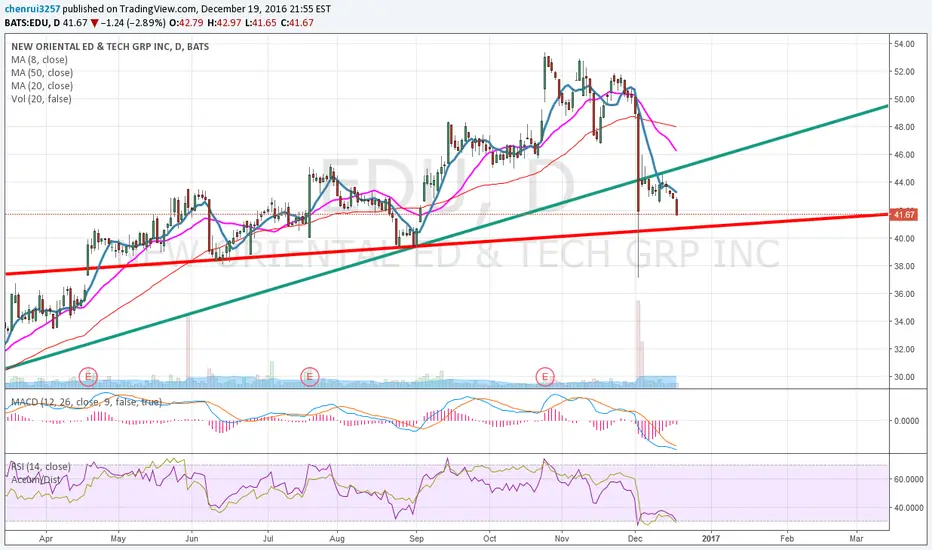The image size is (932, 550).
Task: Click the 54.00 price axis label
Action: 903,44
